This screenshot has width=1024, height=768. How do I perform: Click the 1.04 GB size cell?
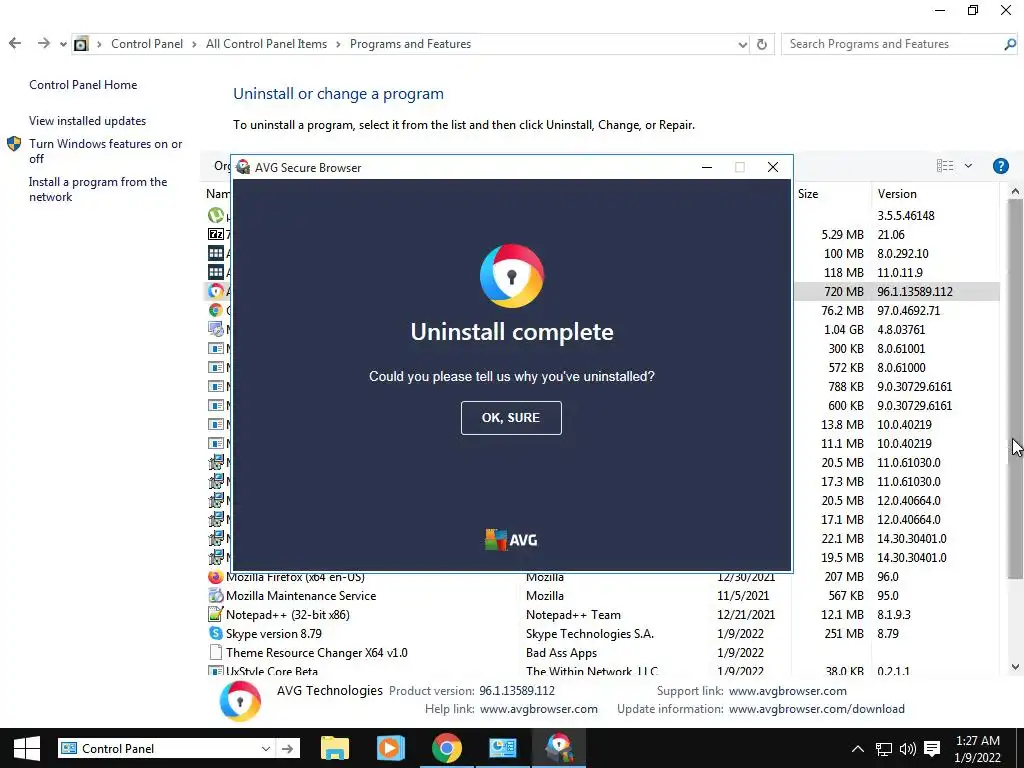click(x=844, y=329)
